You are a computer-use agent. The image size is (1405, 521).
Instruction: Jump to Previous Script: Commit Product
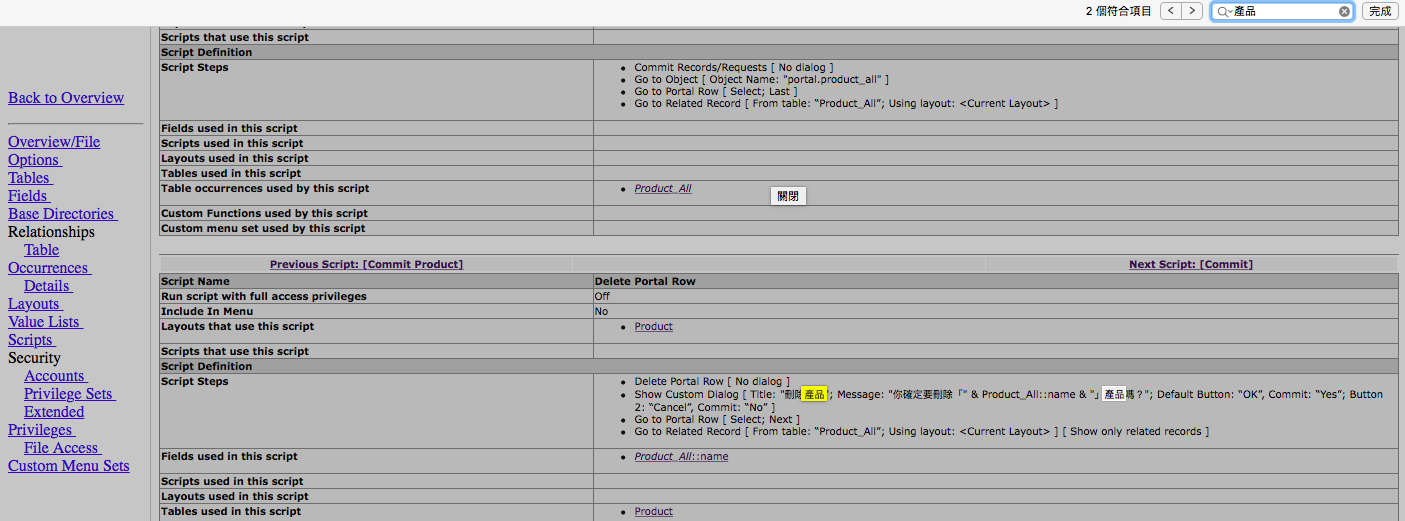(x=366, y=265)
